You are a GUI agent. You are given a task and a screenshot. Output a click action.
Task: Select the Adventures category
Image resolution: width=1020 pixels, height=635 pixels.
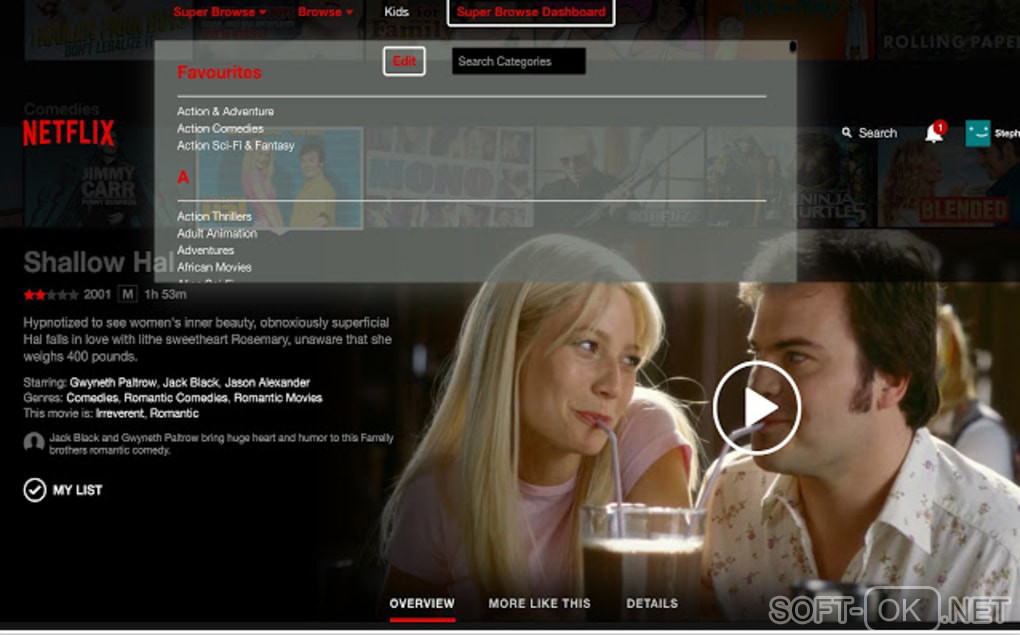tap(205, 250)
